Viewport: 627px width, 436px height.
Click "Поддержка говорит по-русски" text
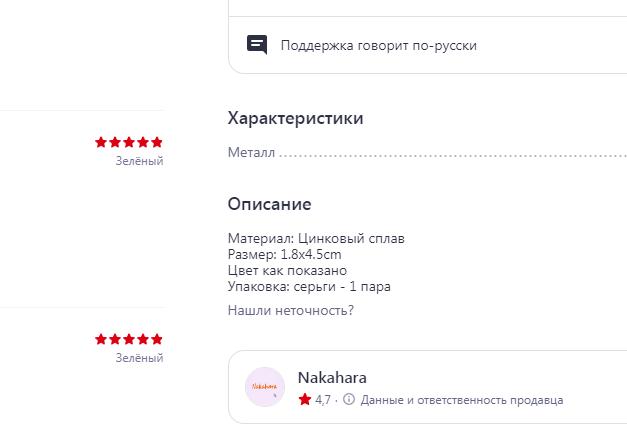click(x=378, y=45)
